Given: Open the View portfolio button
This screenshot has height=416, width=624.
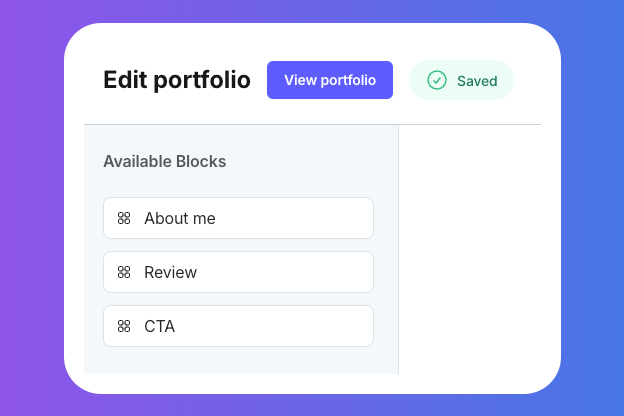Looking at the screenshot, I should tap(329, 80).
